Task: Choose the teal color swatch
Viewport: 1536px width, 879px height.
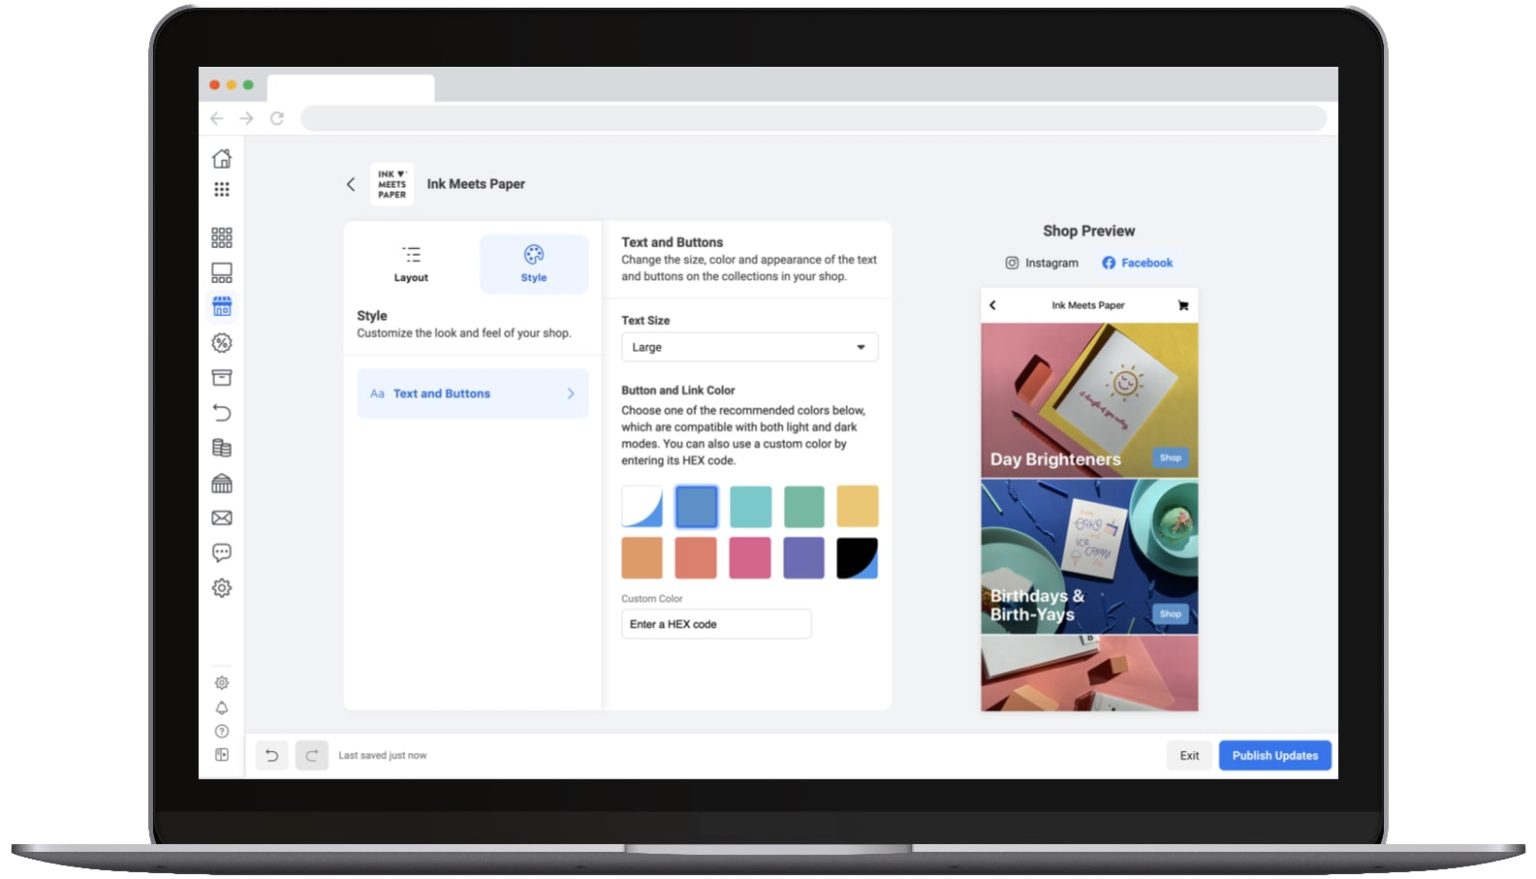Action: pyautogui.click(x=750, y=506)
